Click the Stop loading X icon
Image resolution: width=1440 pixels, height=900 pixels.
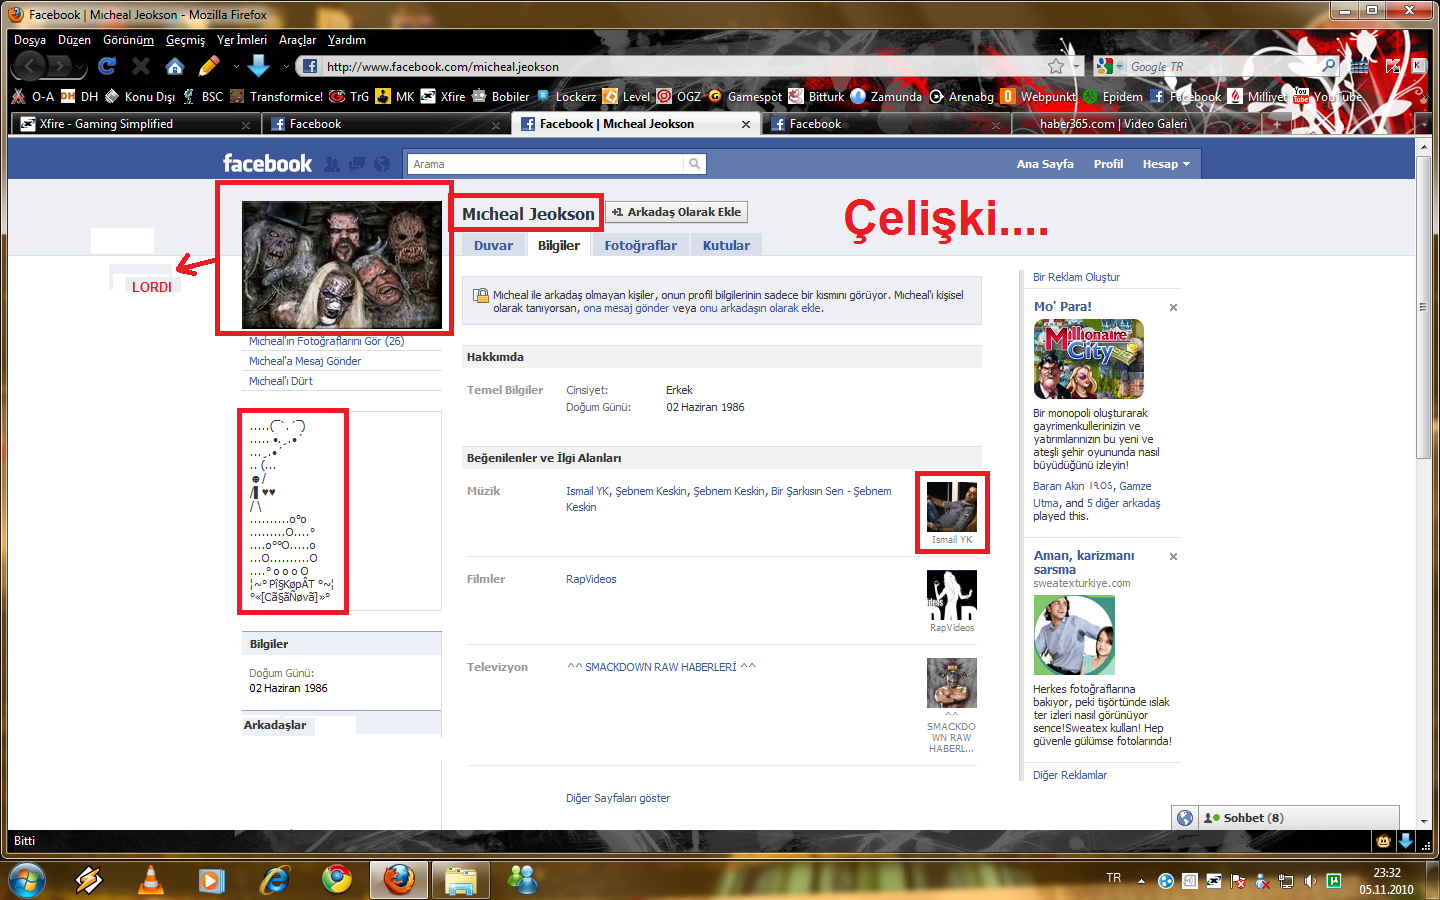(141, 66)
